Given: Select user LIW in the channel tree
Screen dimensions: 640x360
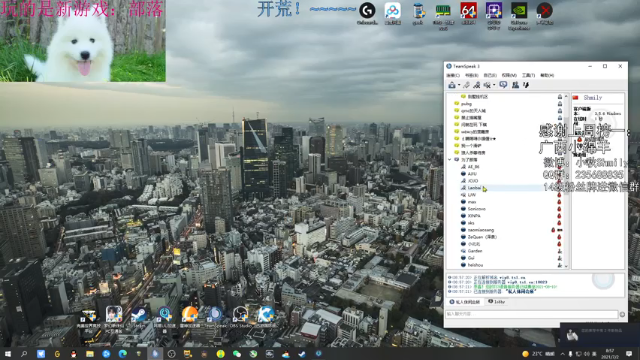Looking at the screenshot, I should pos(471,195).
